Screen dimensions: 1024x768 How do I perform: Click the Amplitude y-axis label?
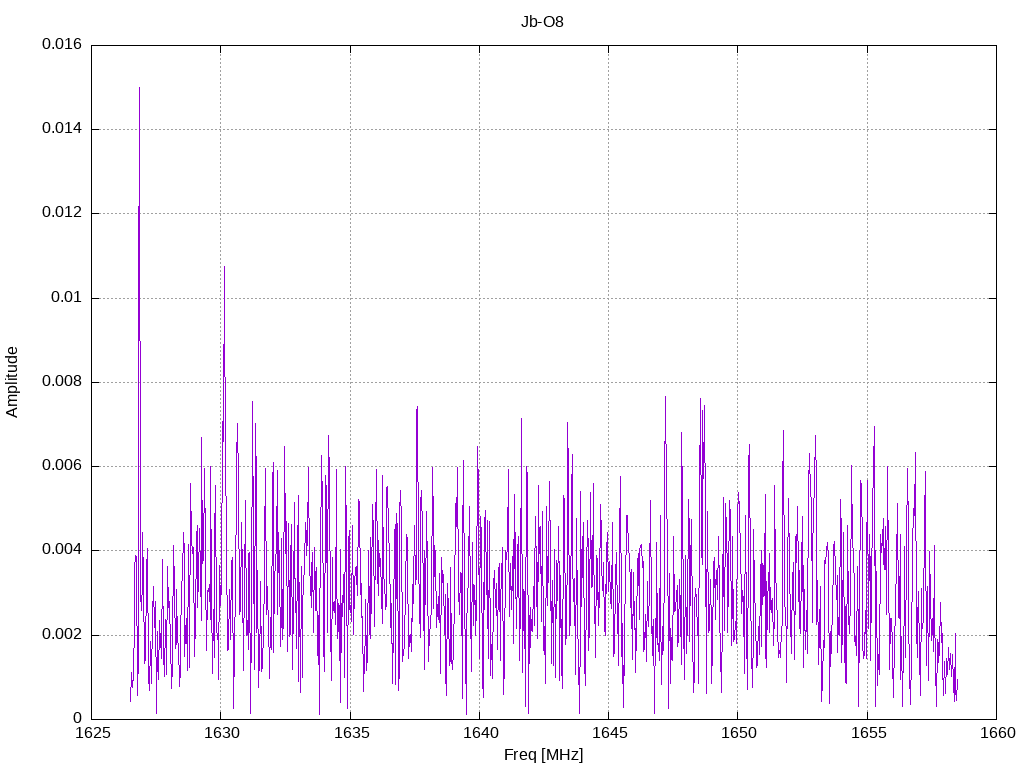[x=12, y=381]
